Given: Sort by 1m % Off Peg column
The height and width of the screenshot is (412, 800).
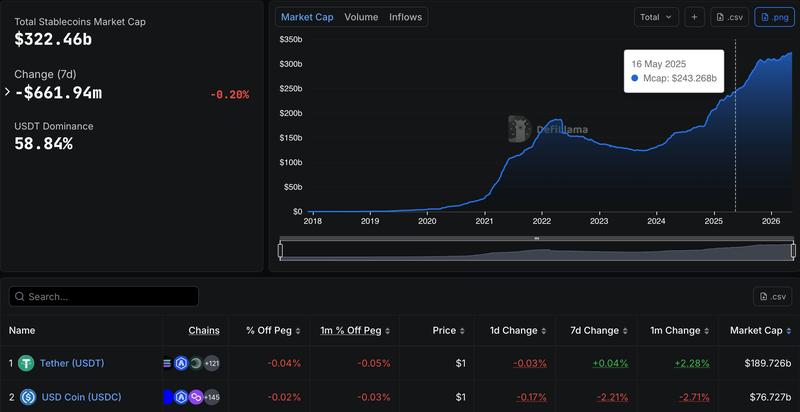Looking at the screenshot, I should click(x=355, y=330).
